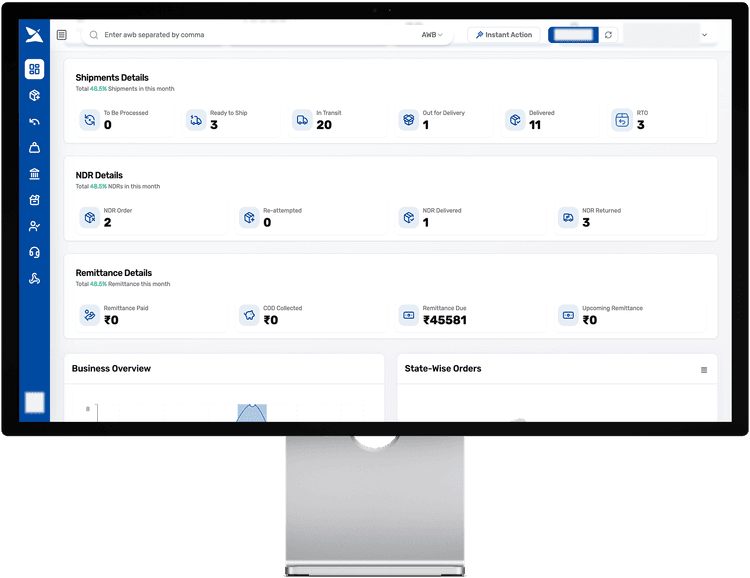Click the Remittance Paid hand icon
Viewport: 750px width, 578px height.
pyautogui.click(x=89, y=315)
